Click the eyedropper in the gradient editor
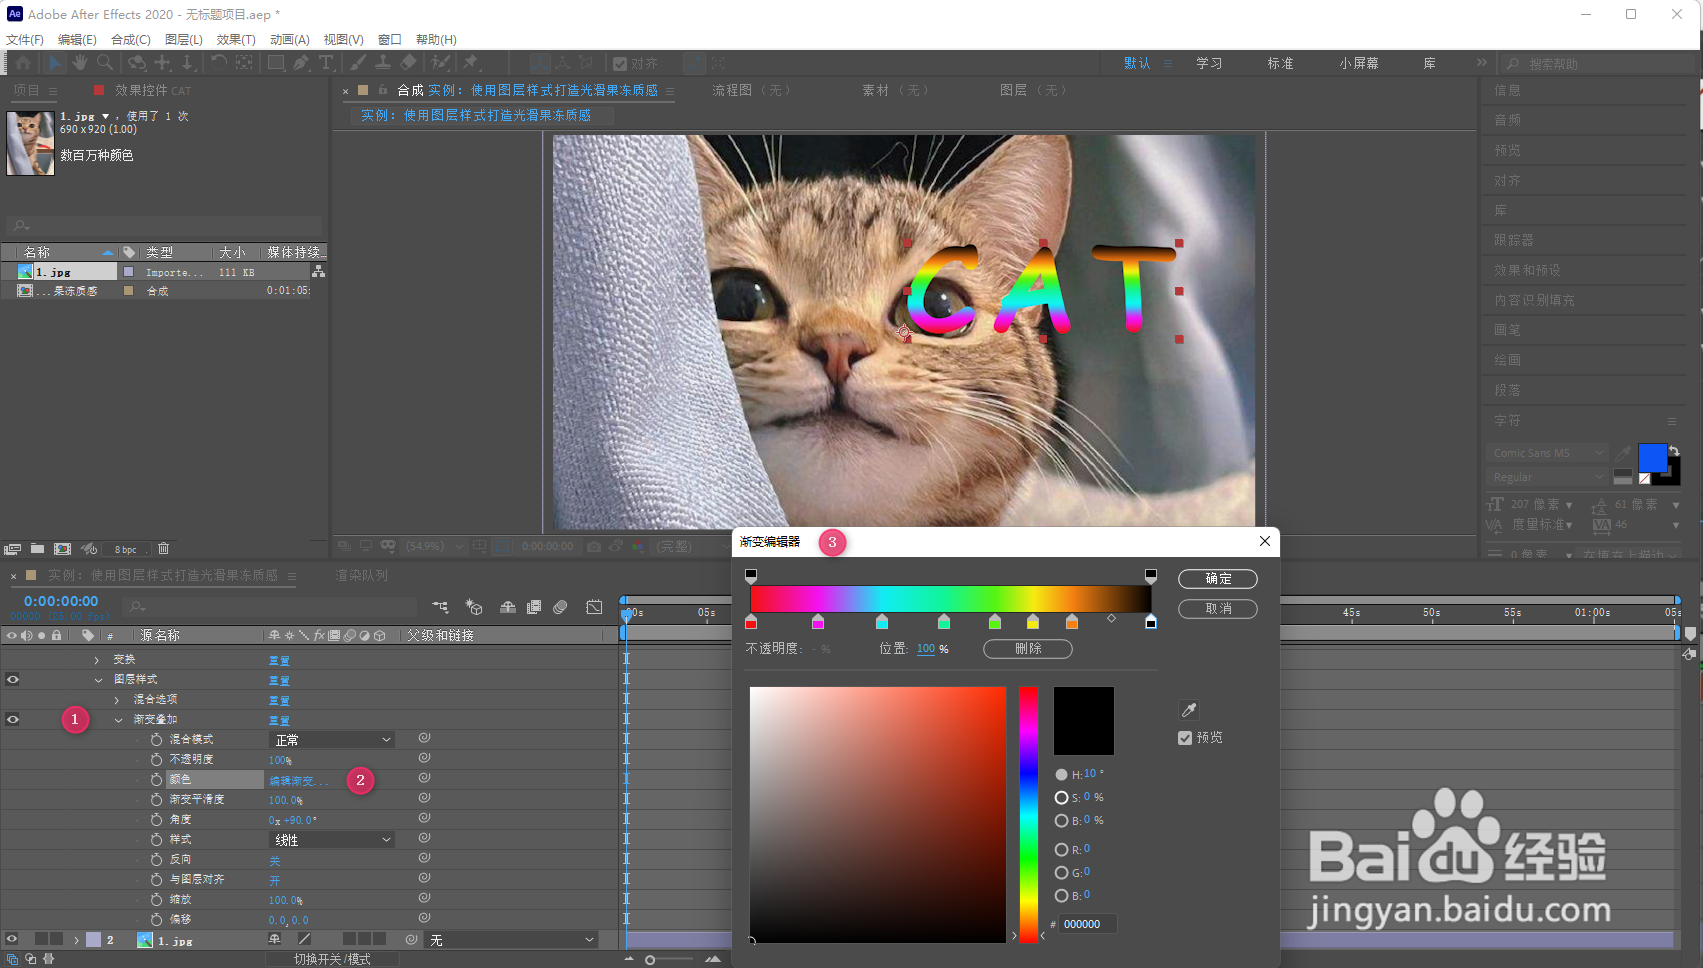Viewport: 1703px width, 968px height. pyautogui.click(x=1189, y=710)
